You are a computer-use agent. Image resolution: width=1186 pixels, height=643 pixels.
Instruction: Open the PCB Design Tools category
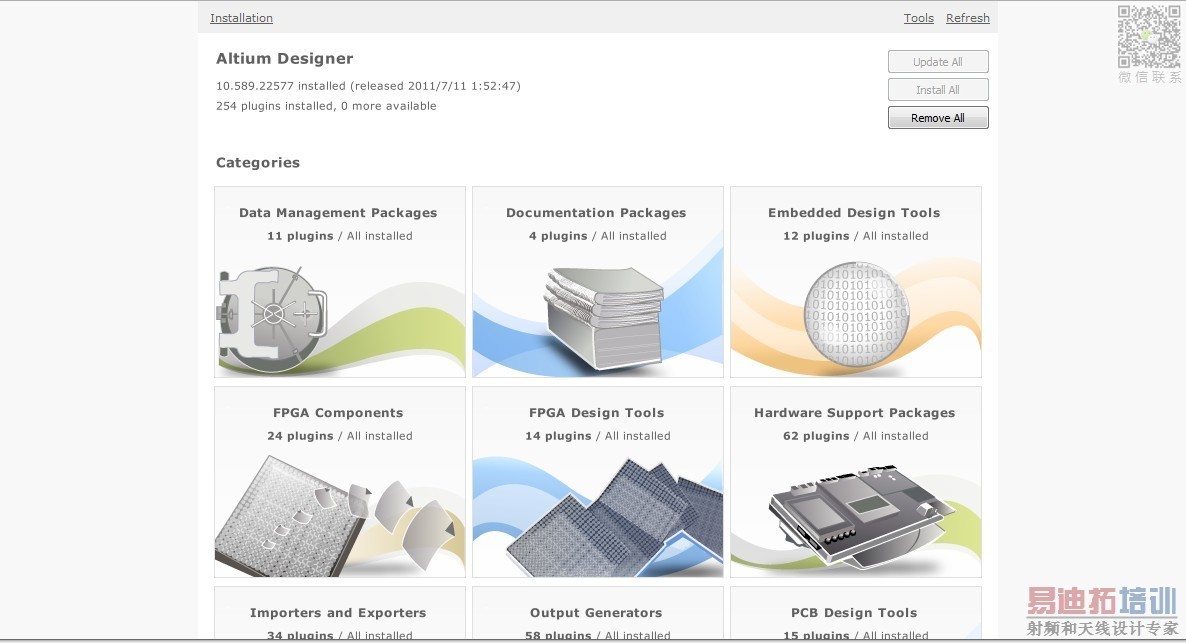(855, 613)
